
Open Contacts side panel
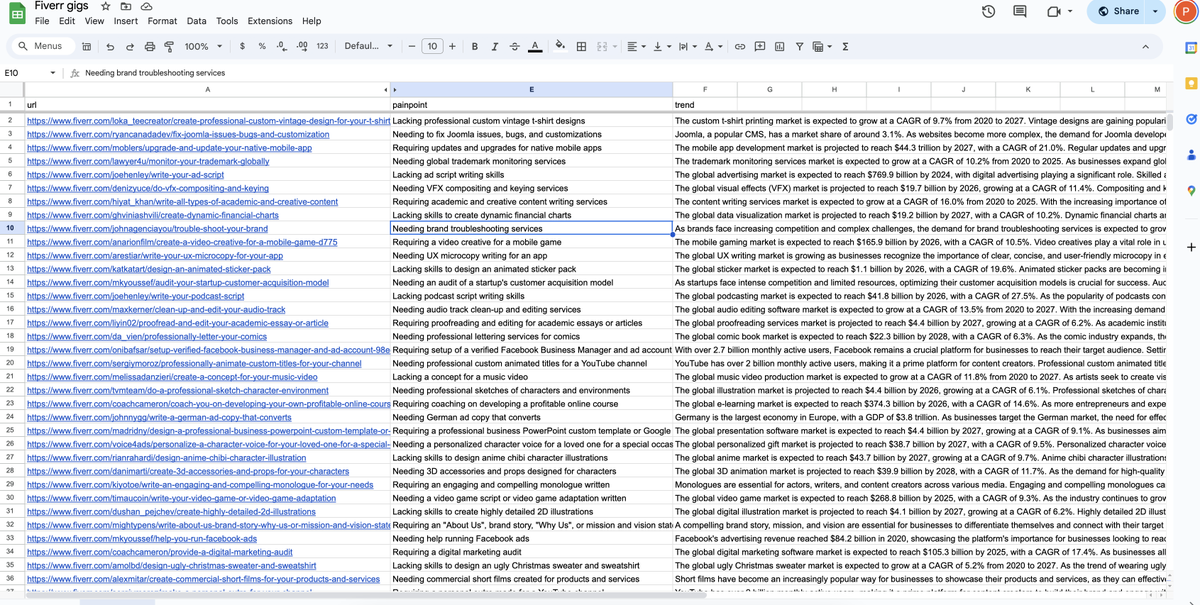click(1191, 155)
